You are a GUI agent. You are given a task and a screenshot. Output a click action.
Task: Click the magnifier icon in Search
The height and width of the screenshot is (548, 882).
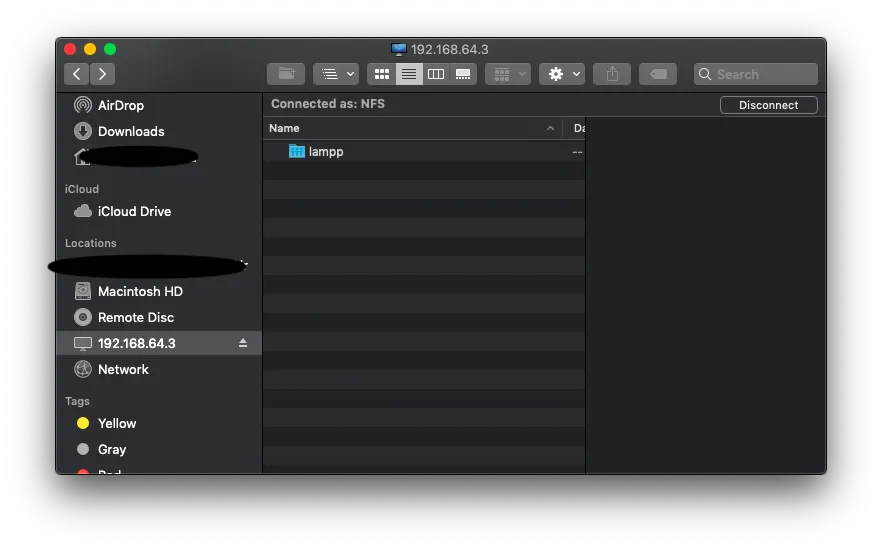705,74
